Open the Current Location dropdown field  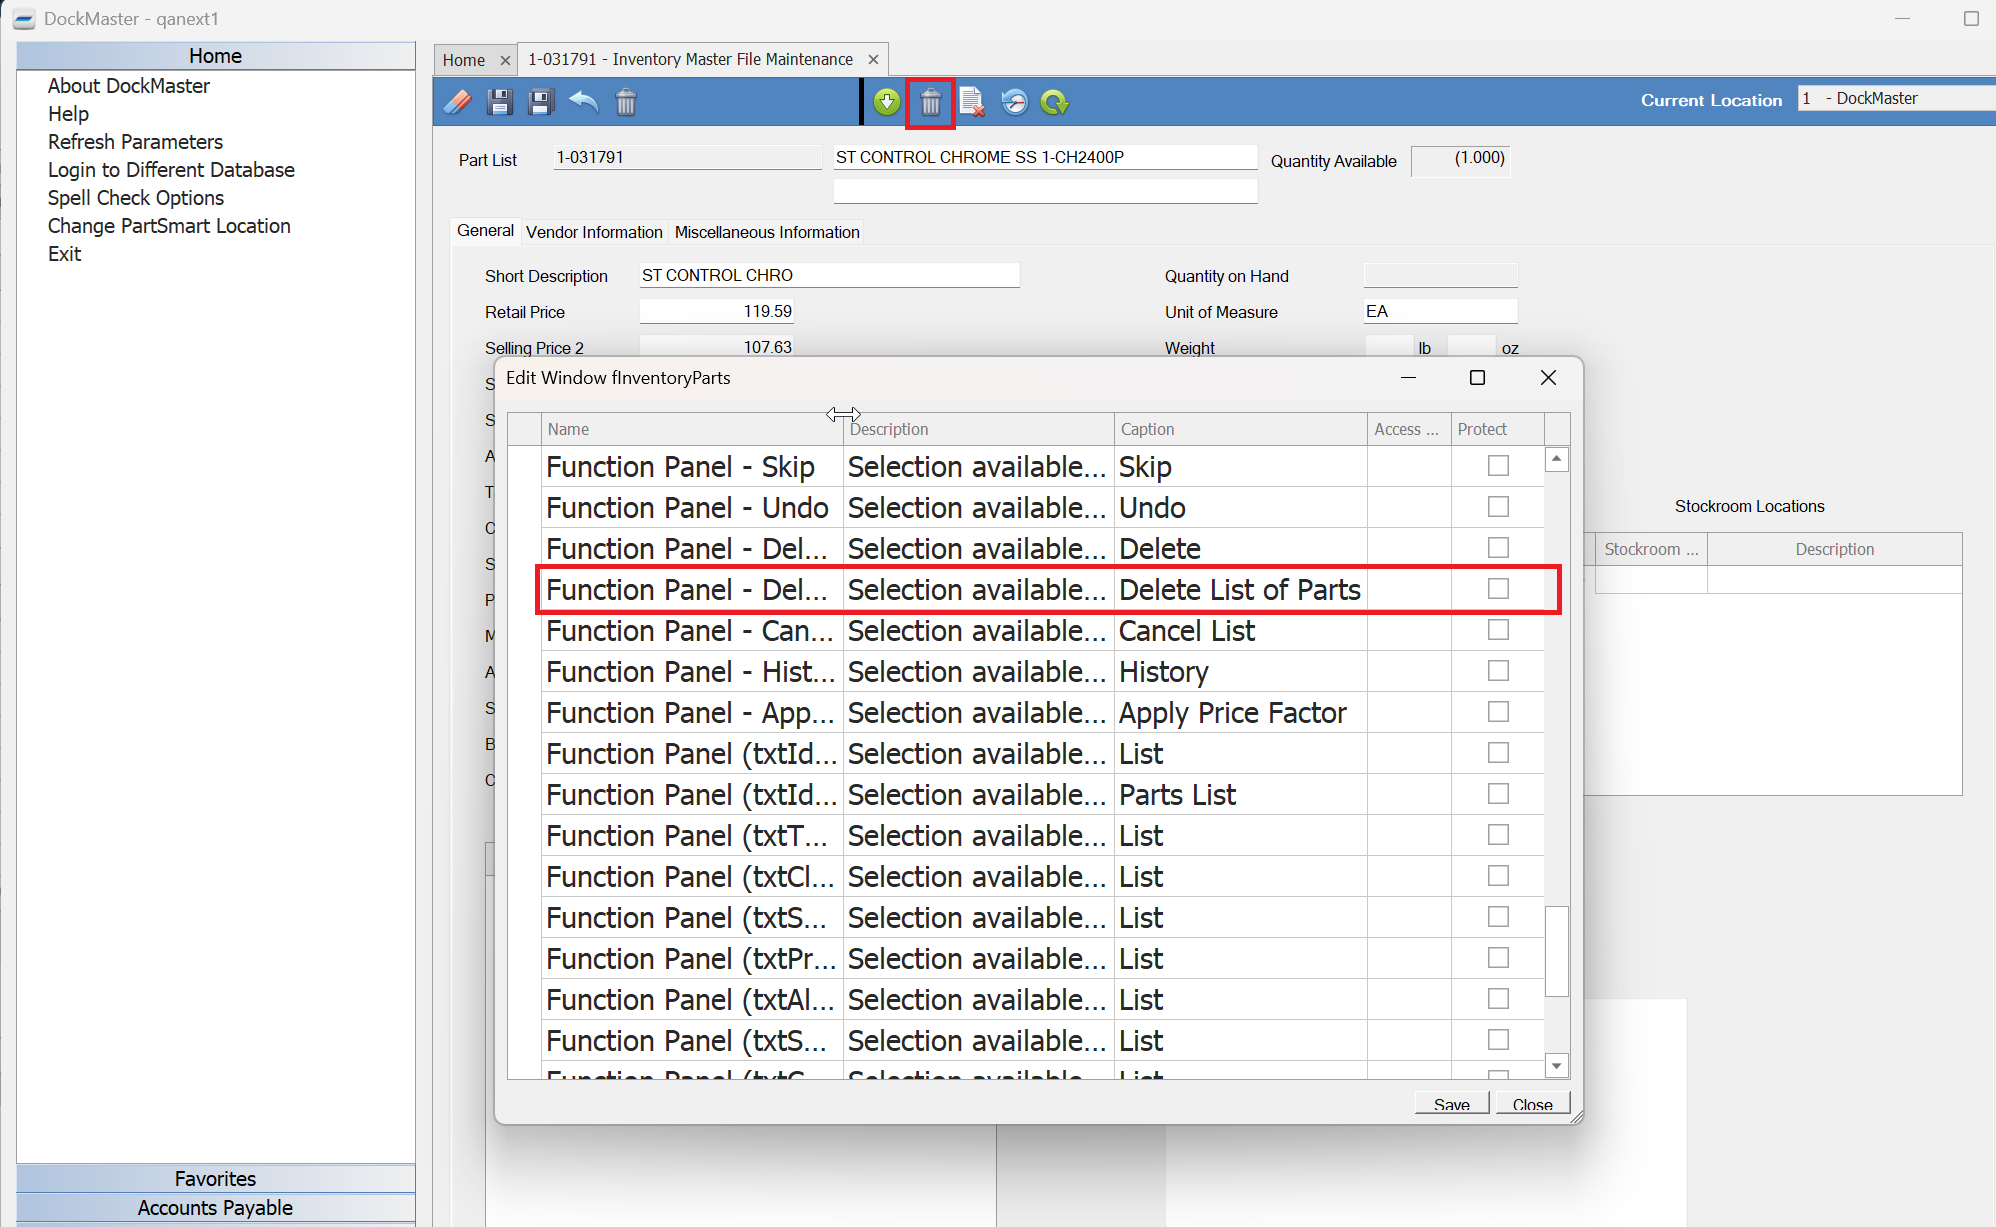pos(1895,98)
